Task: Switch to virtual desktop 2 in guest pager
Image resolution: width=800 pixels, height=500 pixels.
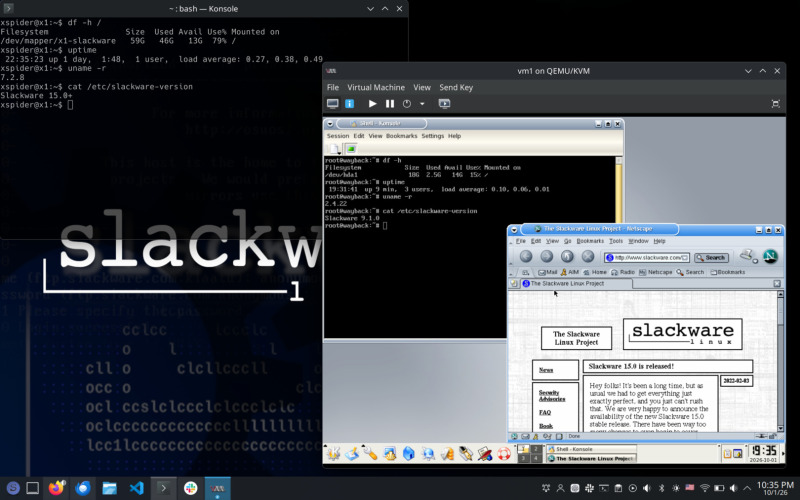Action: (x=536, y=449)
